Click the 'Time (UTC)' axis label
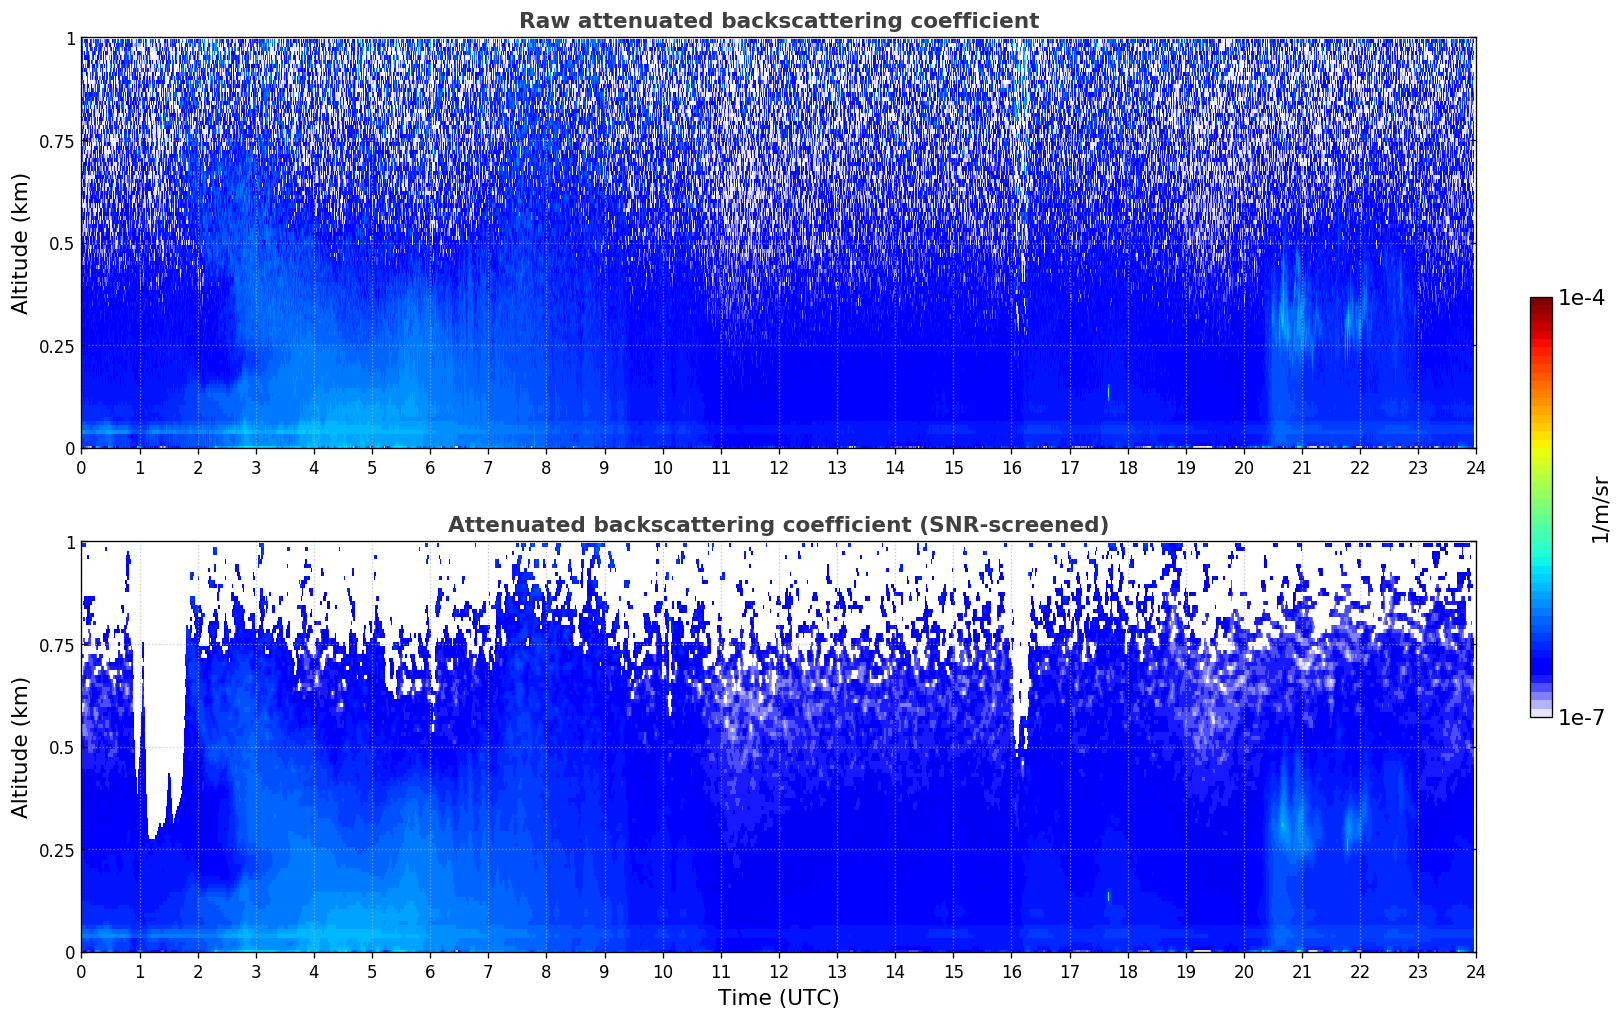This screenshot has width=1621, height=1020. (x=778, y=998)
